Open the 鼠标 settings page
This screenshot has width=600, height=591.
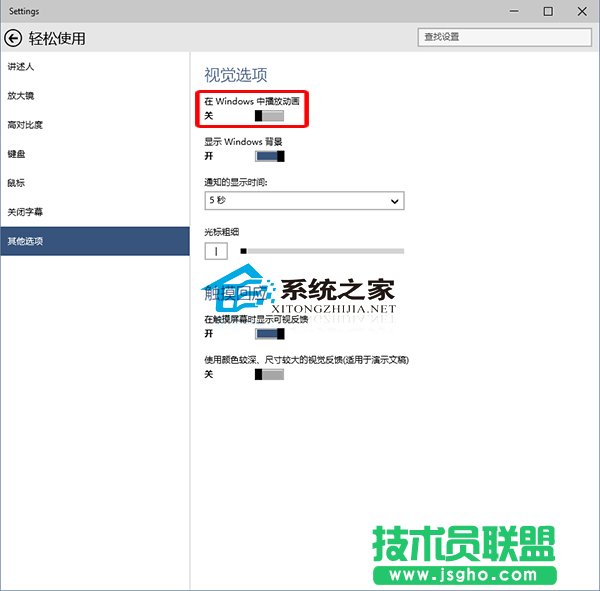click(95, 183)
